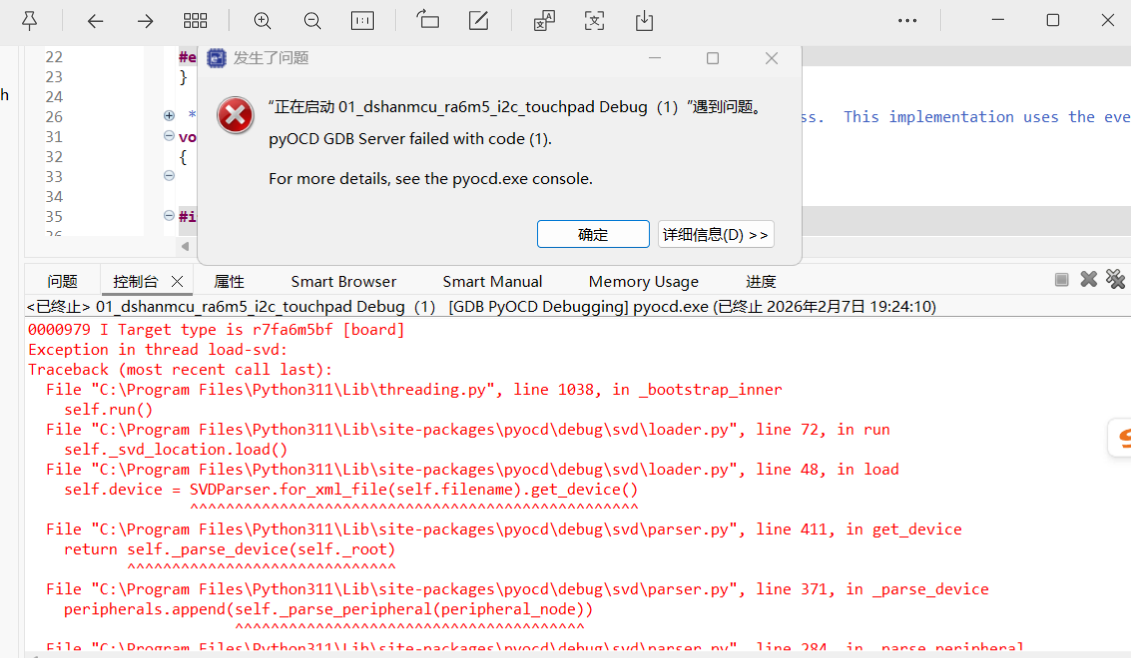Image resolution: width=1131 pixels, height=658 pixels.
Task: Rotate the image
Action: (x=428, y=21)
